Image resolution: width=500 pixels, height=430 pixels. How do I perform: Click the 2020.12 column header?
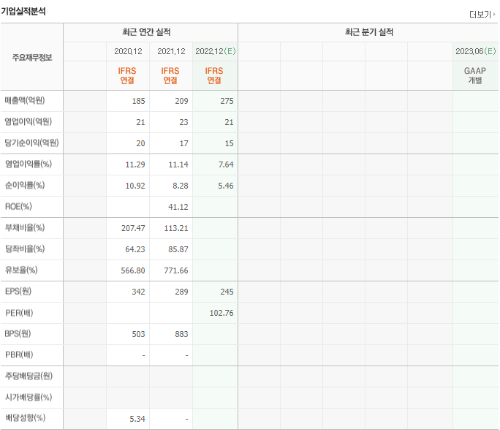[x=128, y=51]
